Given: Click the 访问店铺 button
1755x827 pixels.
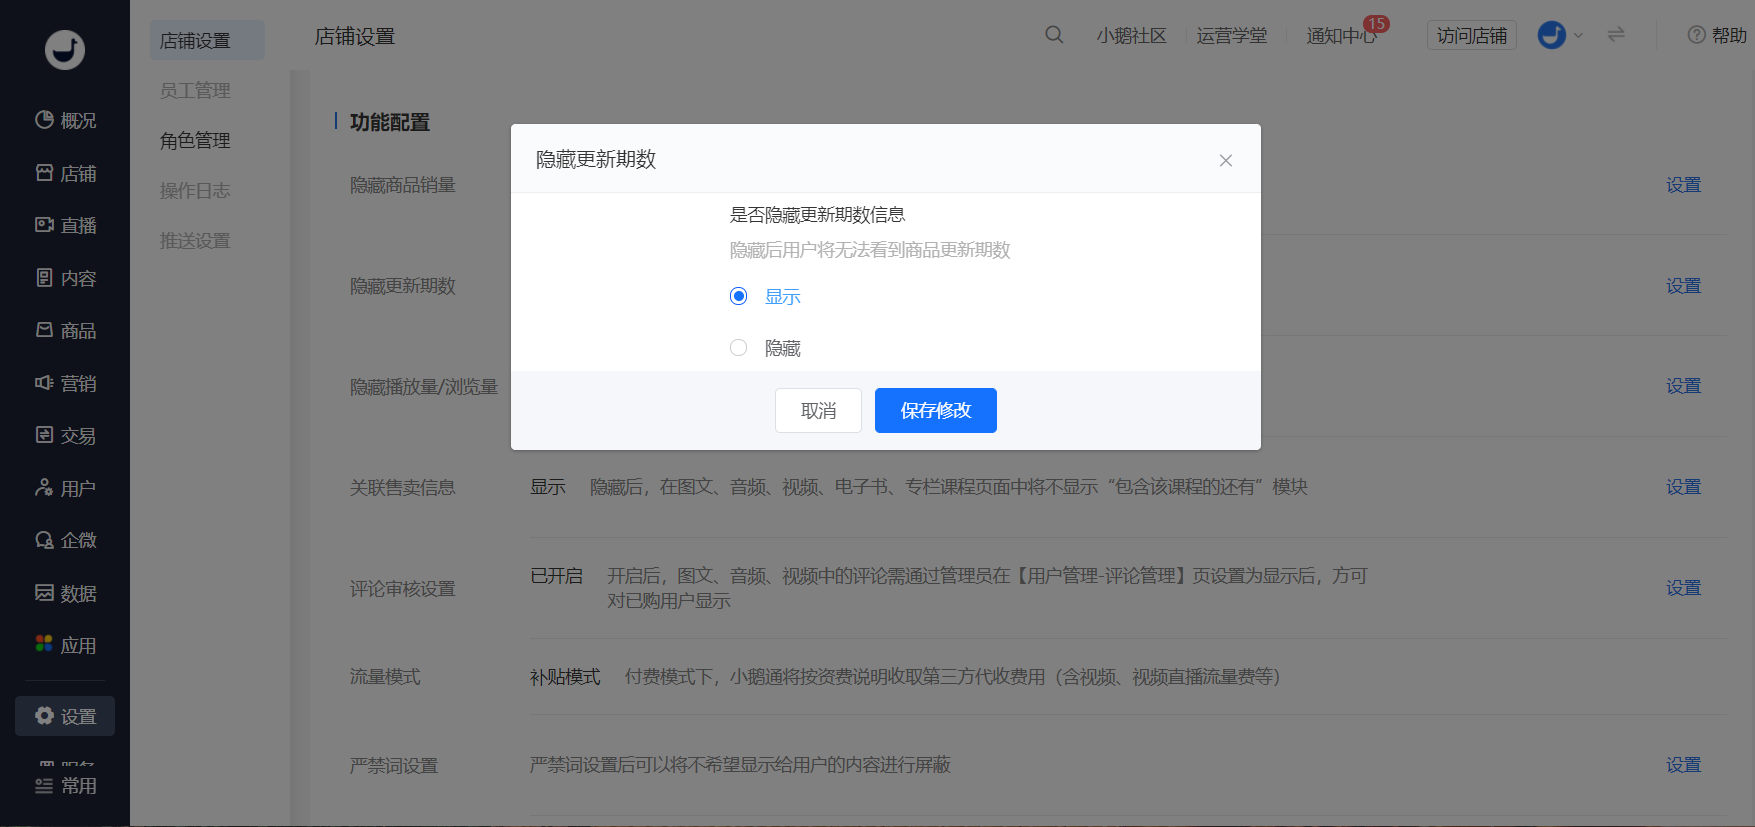Looking at the screenshot, I should [x=1472, y=35].
